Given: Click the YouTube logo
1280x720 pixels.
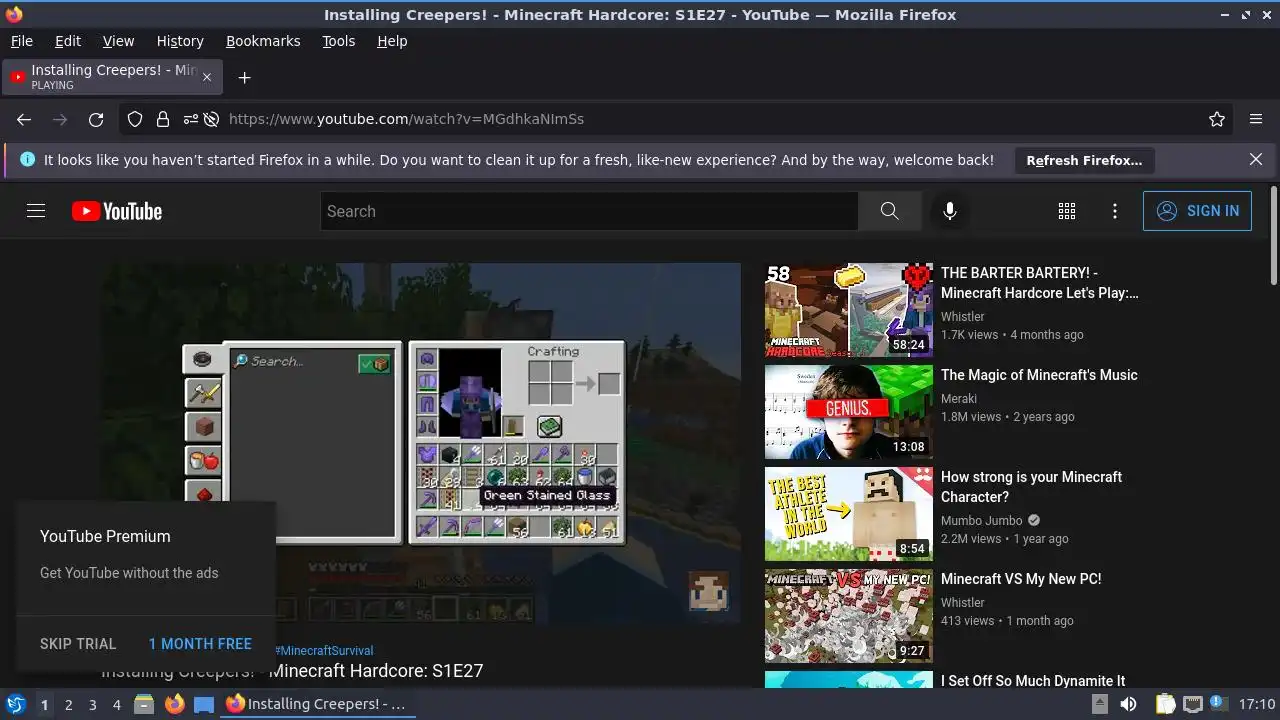Looking at the screenshot, I should (x=117, y=211).
